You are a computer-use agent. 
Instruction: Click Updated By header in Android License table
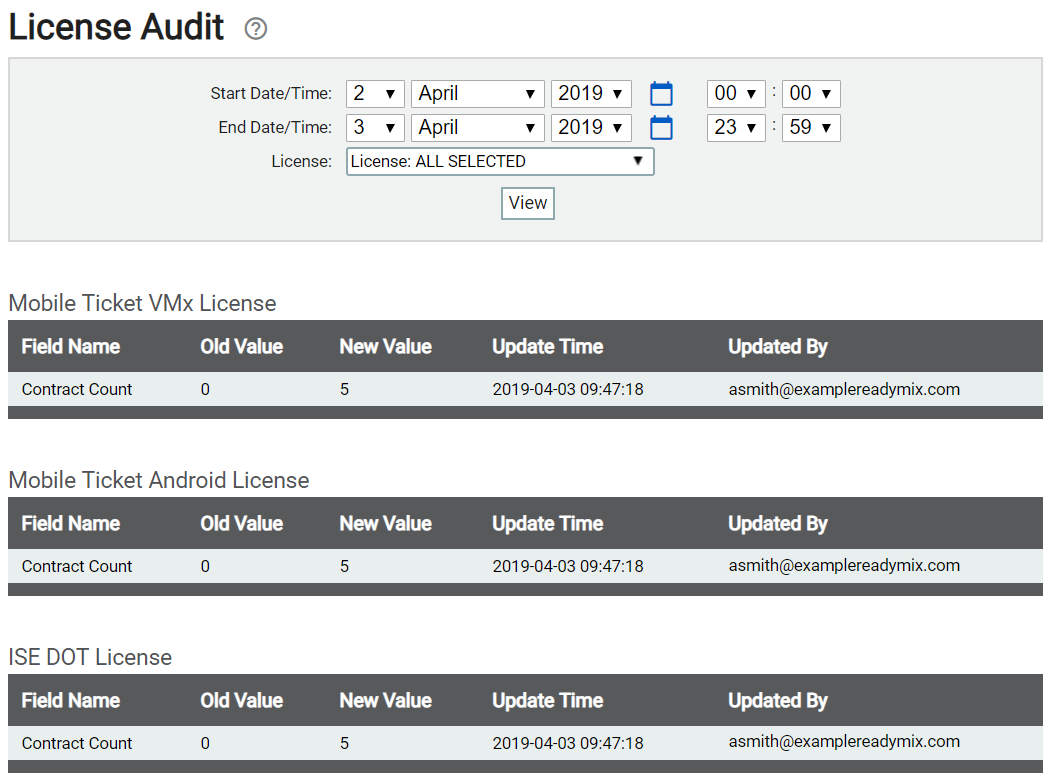coord(778,523)
